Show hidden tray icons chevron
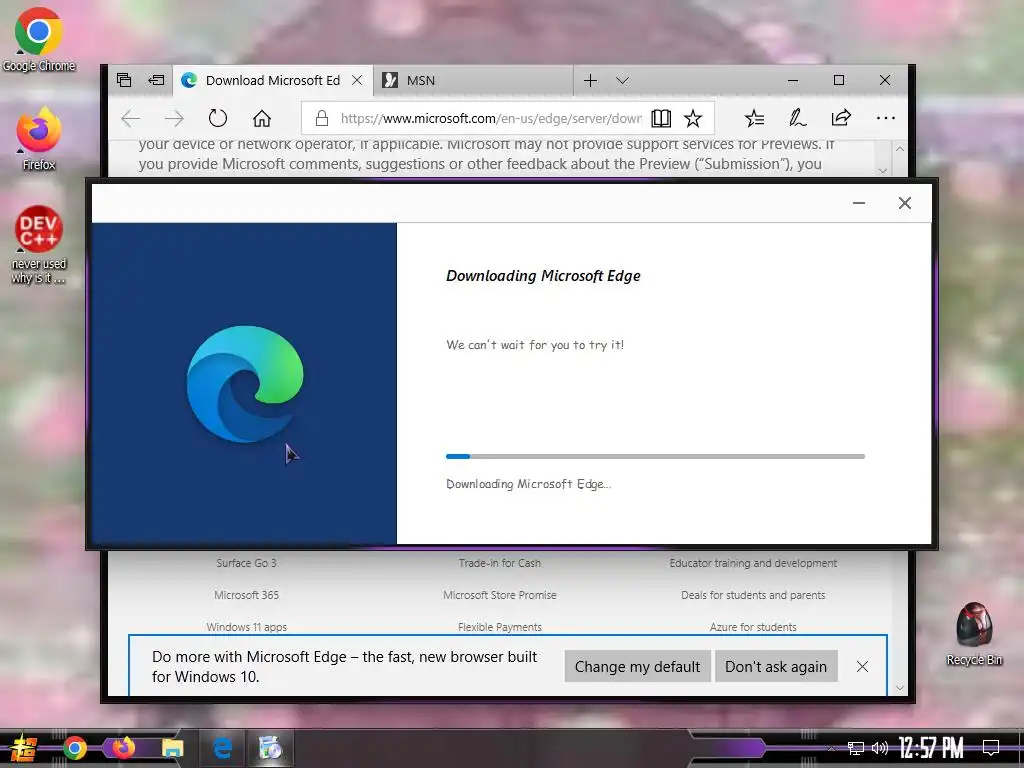The image size is (1024, 768). pos(832,748)
